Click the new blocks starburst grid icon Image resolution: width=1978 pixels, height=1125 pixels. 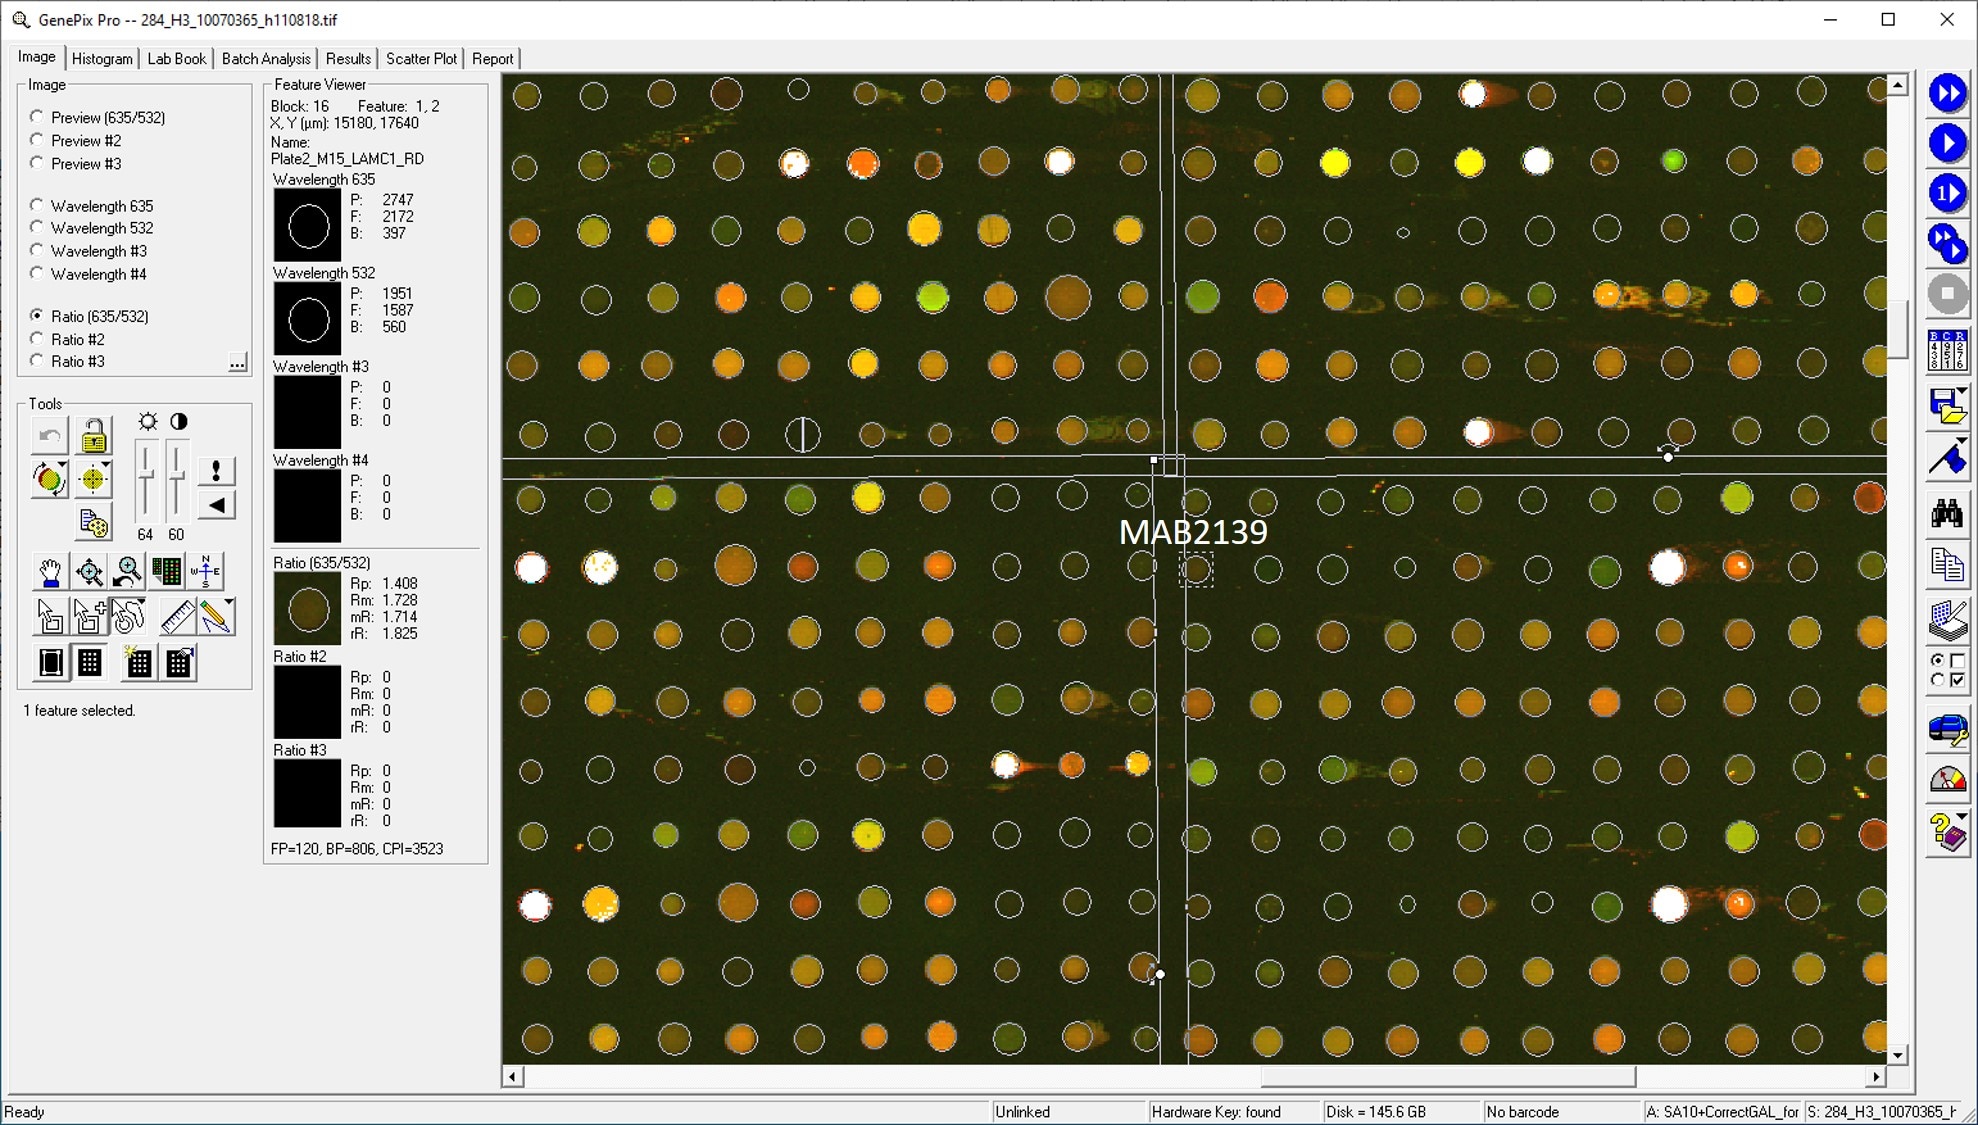(x=137, y=662)
